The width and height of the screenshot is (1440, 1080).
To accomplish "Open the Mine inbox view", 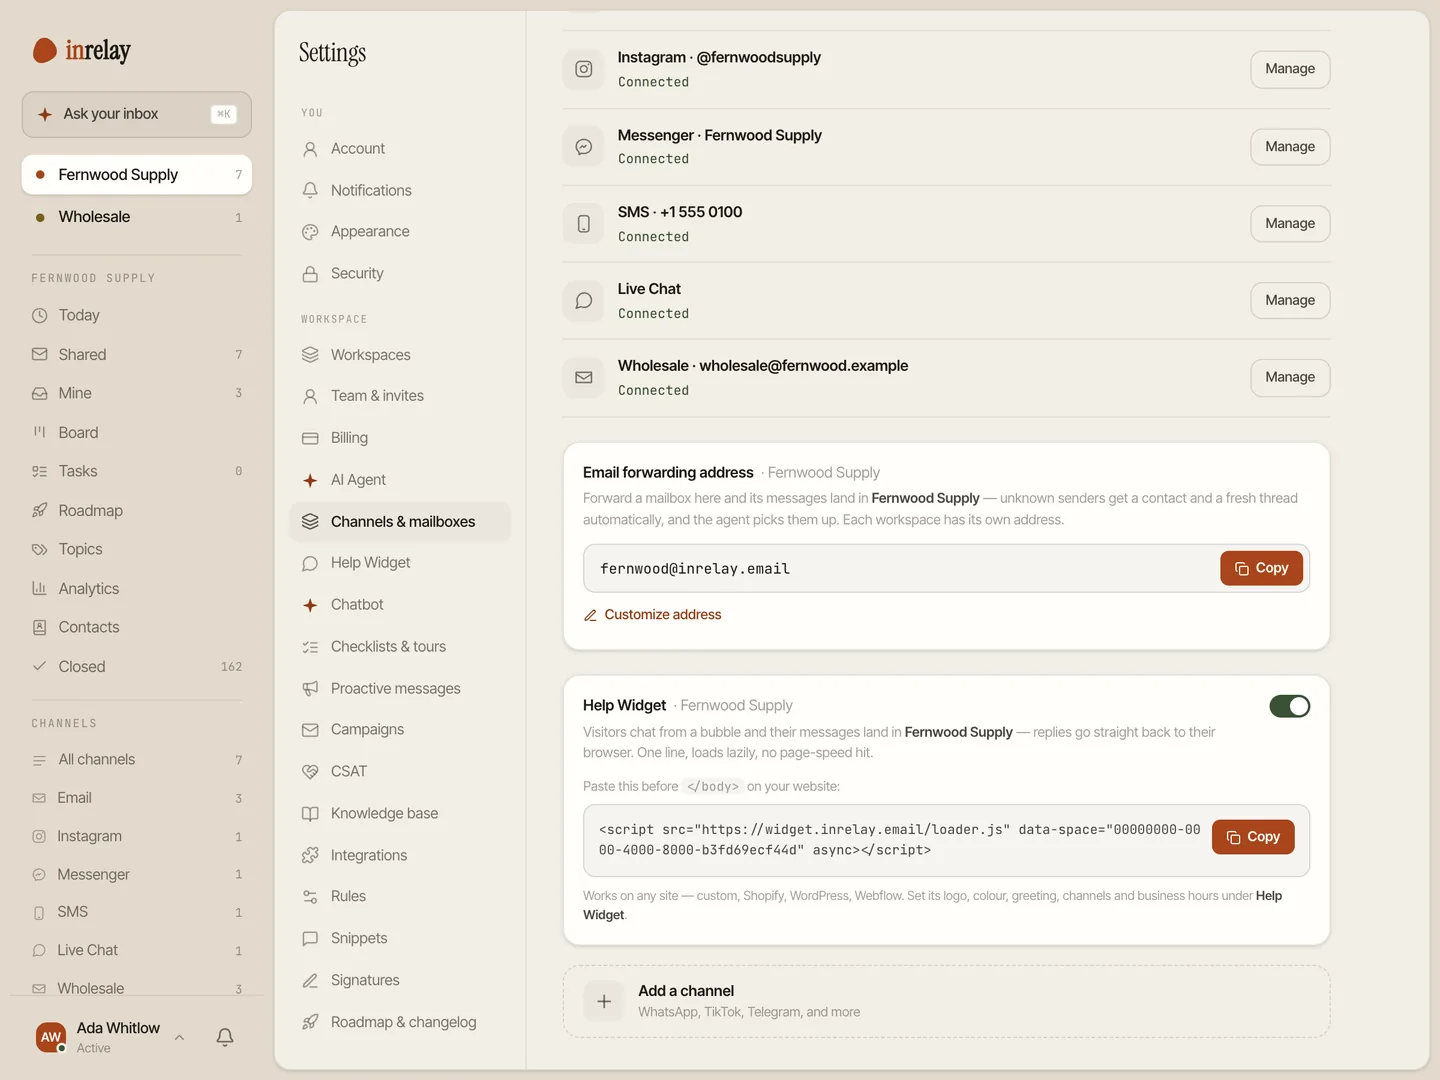I will click(x=137, y=394).
